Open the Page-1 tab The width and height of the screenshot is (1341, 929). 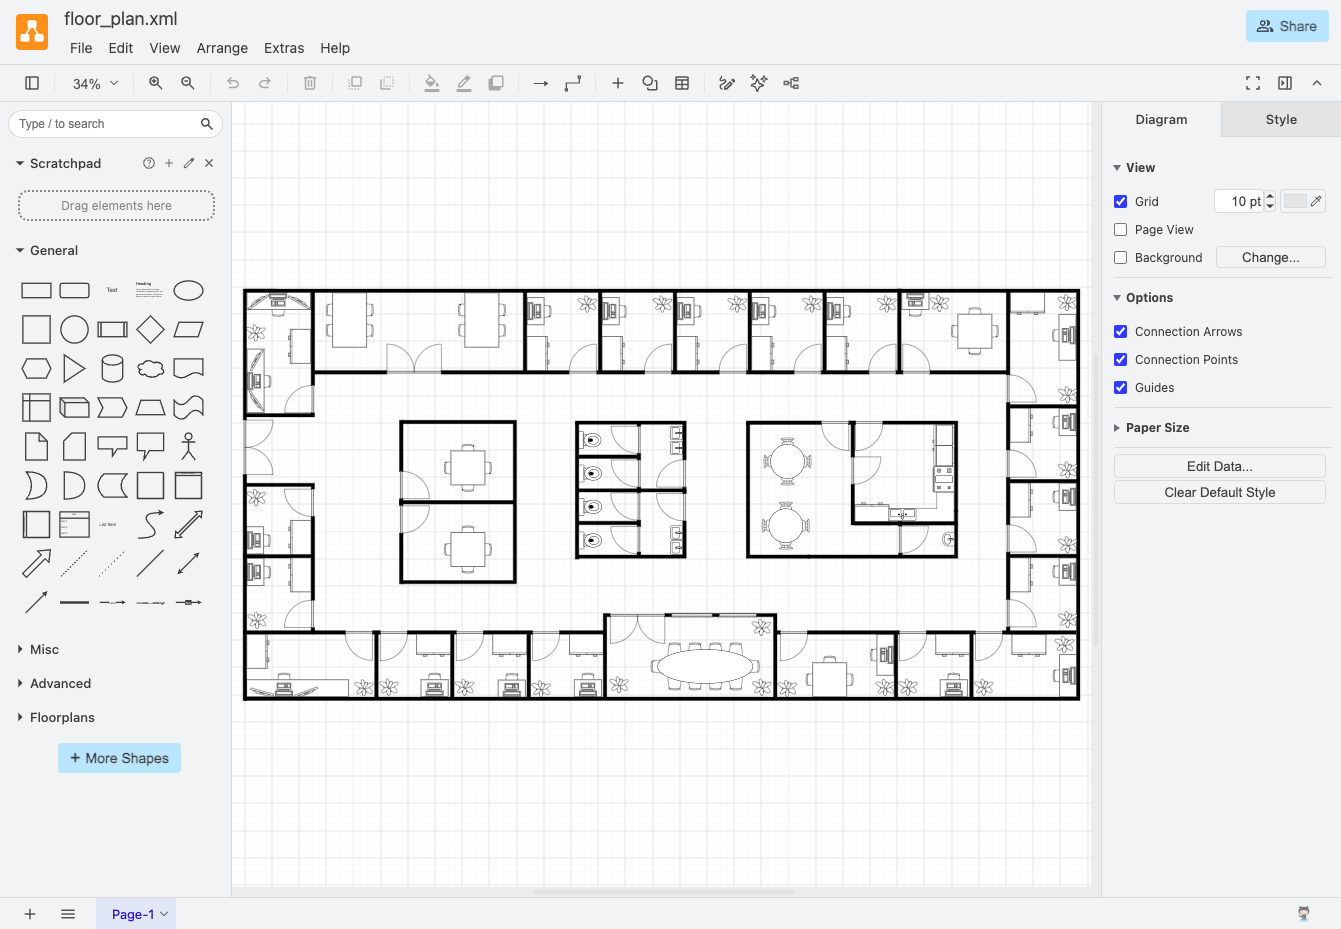[135, 914]
